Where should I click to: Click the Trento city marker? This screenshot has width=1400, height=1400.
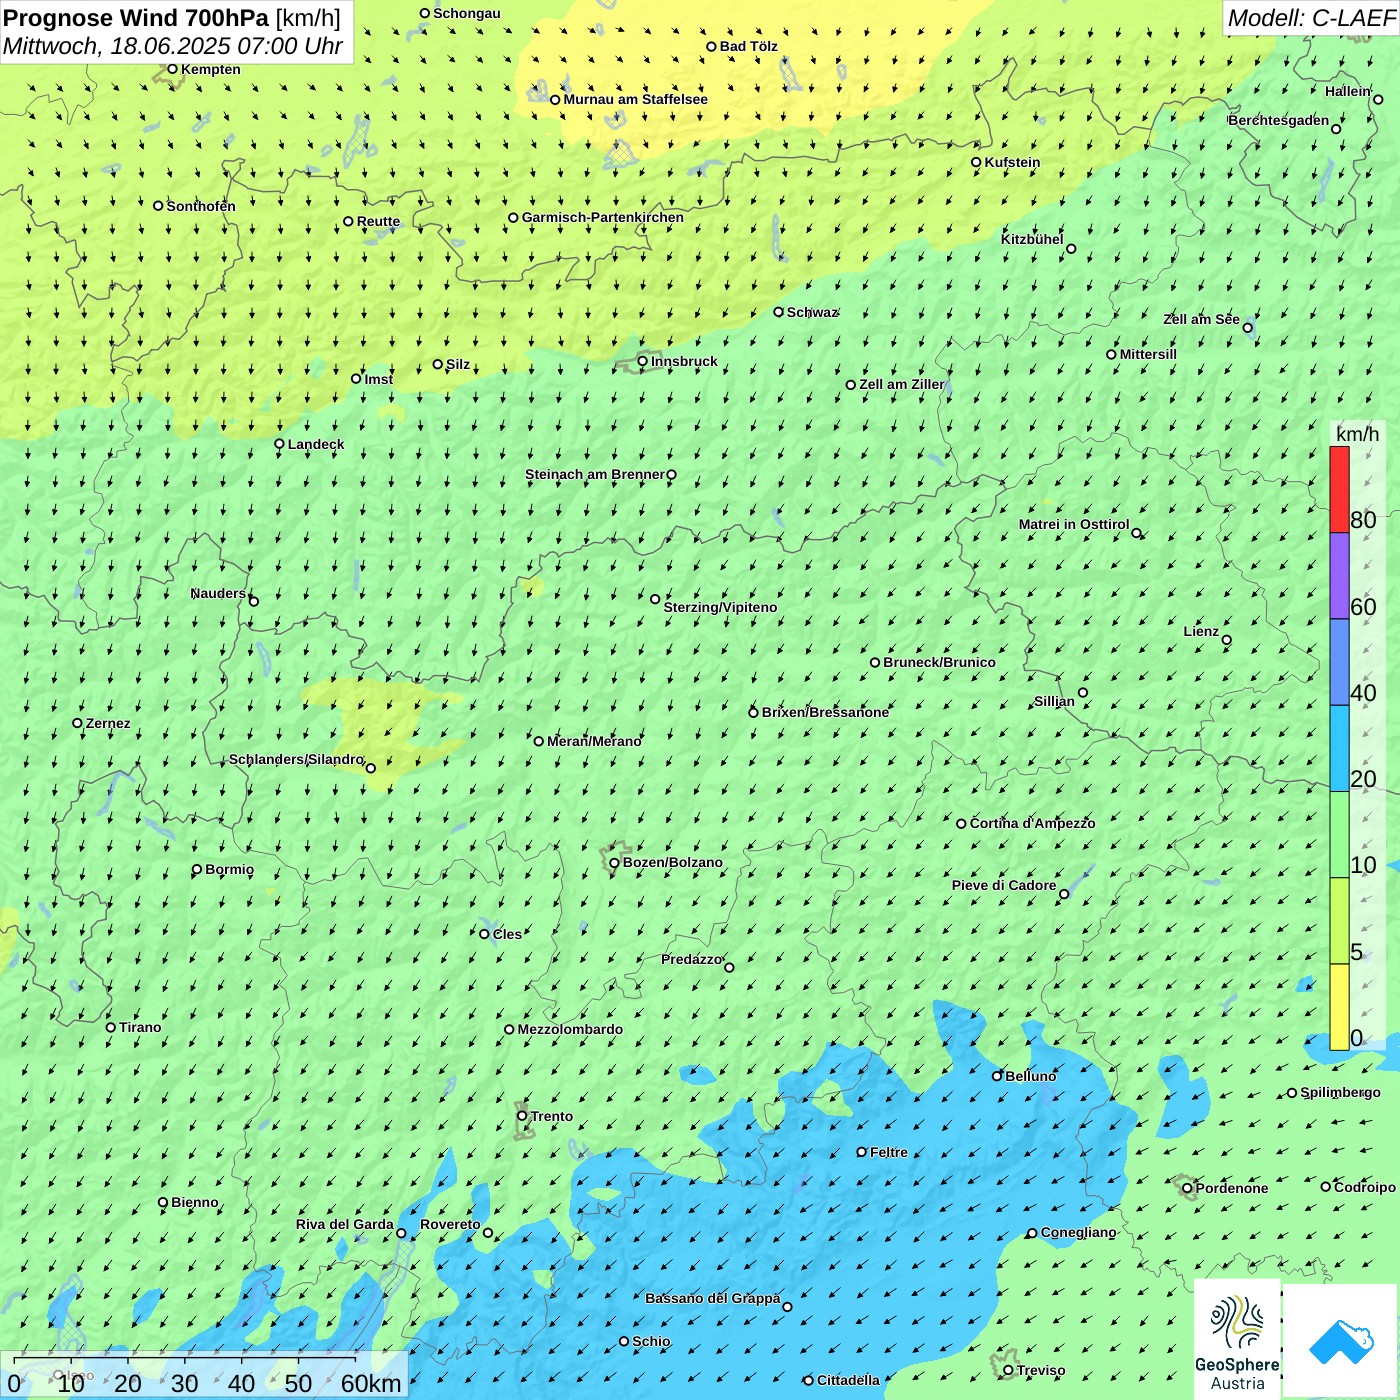(x=522, y=1116)
